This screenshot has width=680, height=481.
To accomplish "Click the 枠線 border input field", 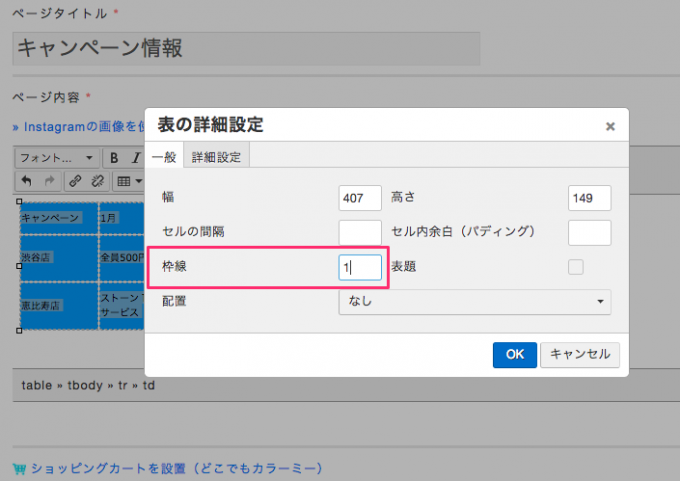I will point(360,267).
